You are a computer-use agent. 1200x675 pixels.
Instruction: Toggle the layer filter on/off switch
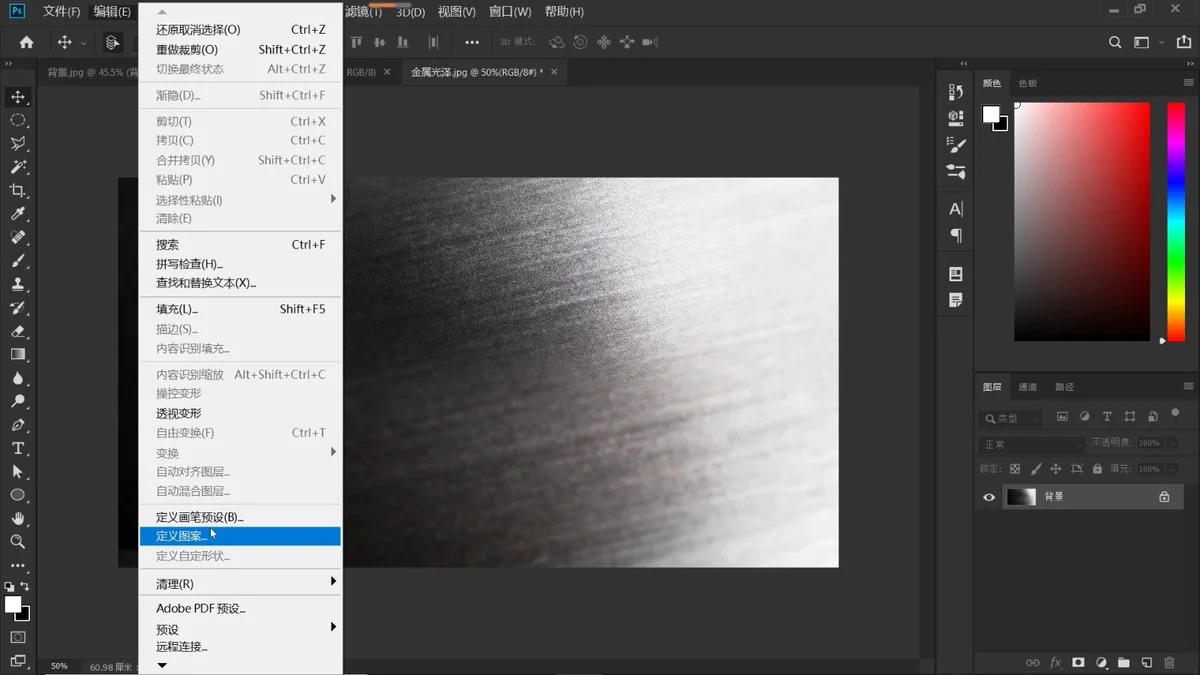[x=1175, y=414]
